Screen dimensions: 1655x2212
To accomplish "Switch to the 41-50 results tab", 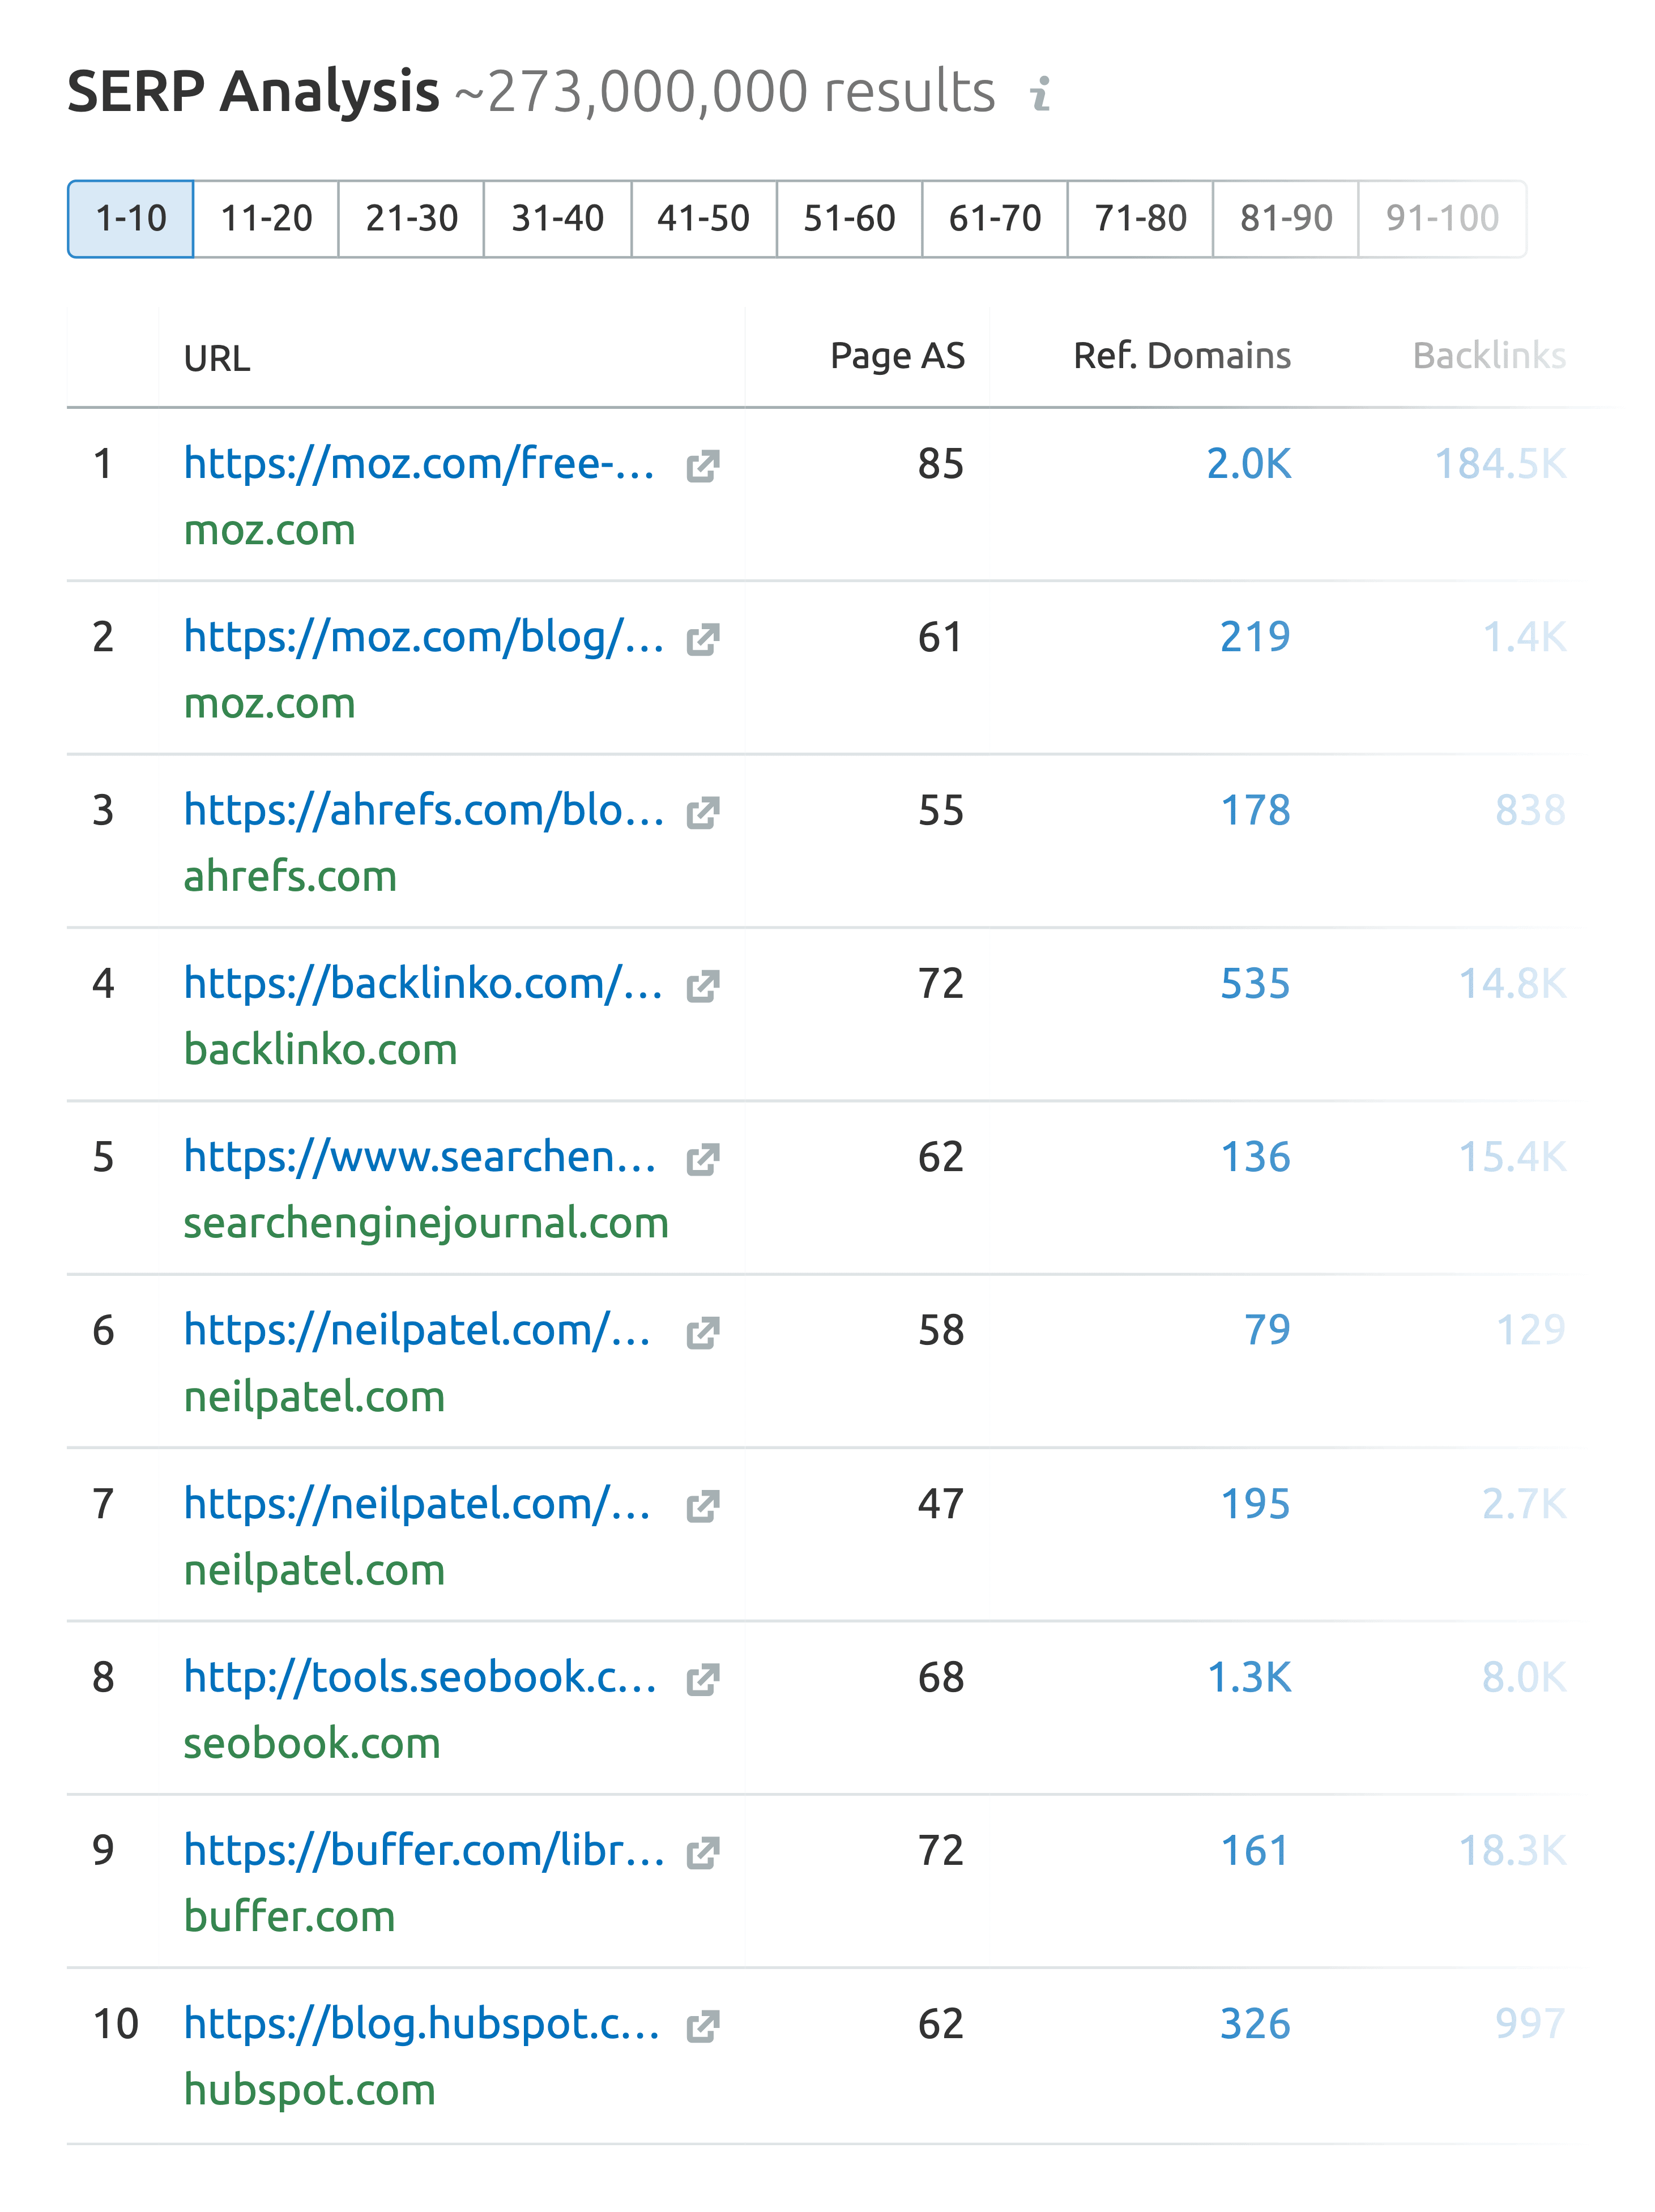I will click(x=704, y=219).
